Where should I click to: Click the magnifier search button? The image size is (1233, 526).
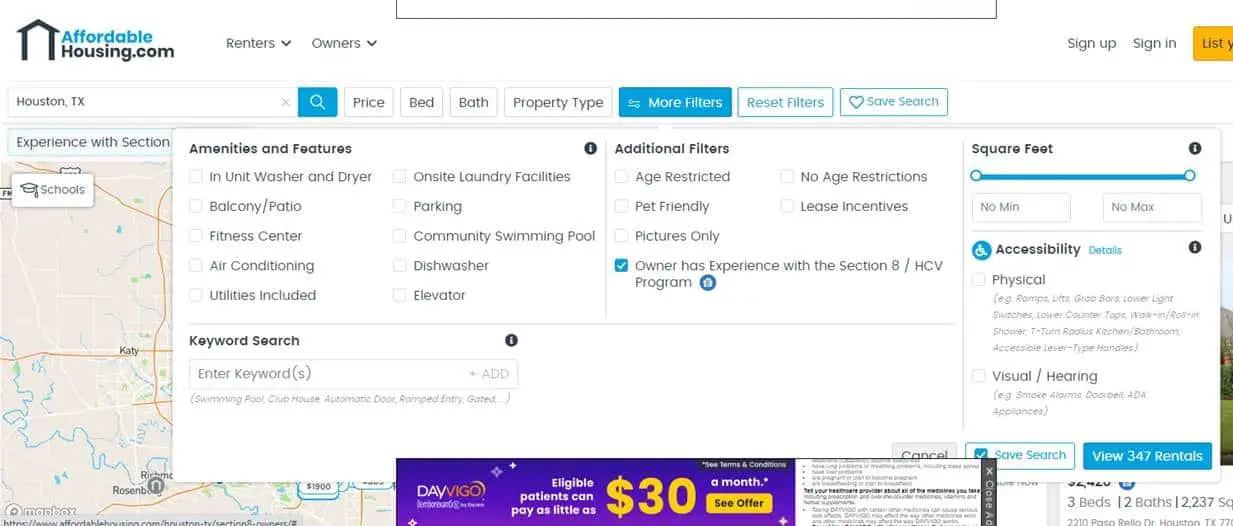click(x=317, y=102)
